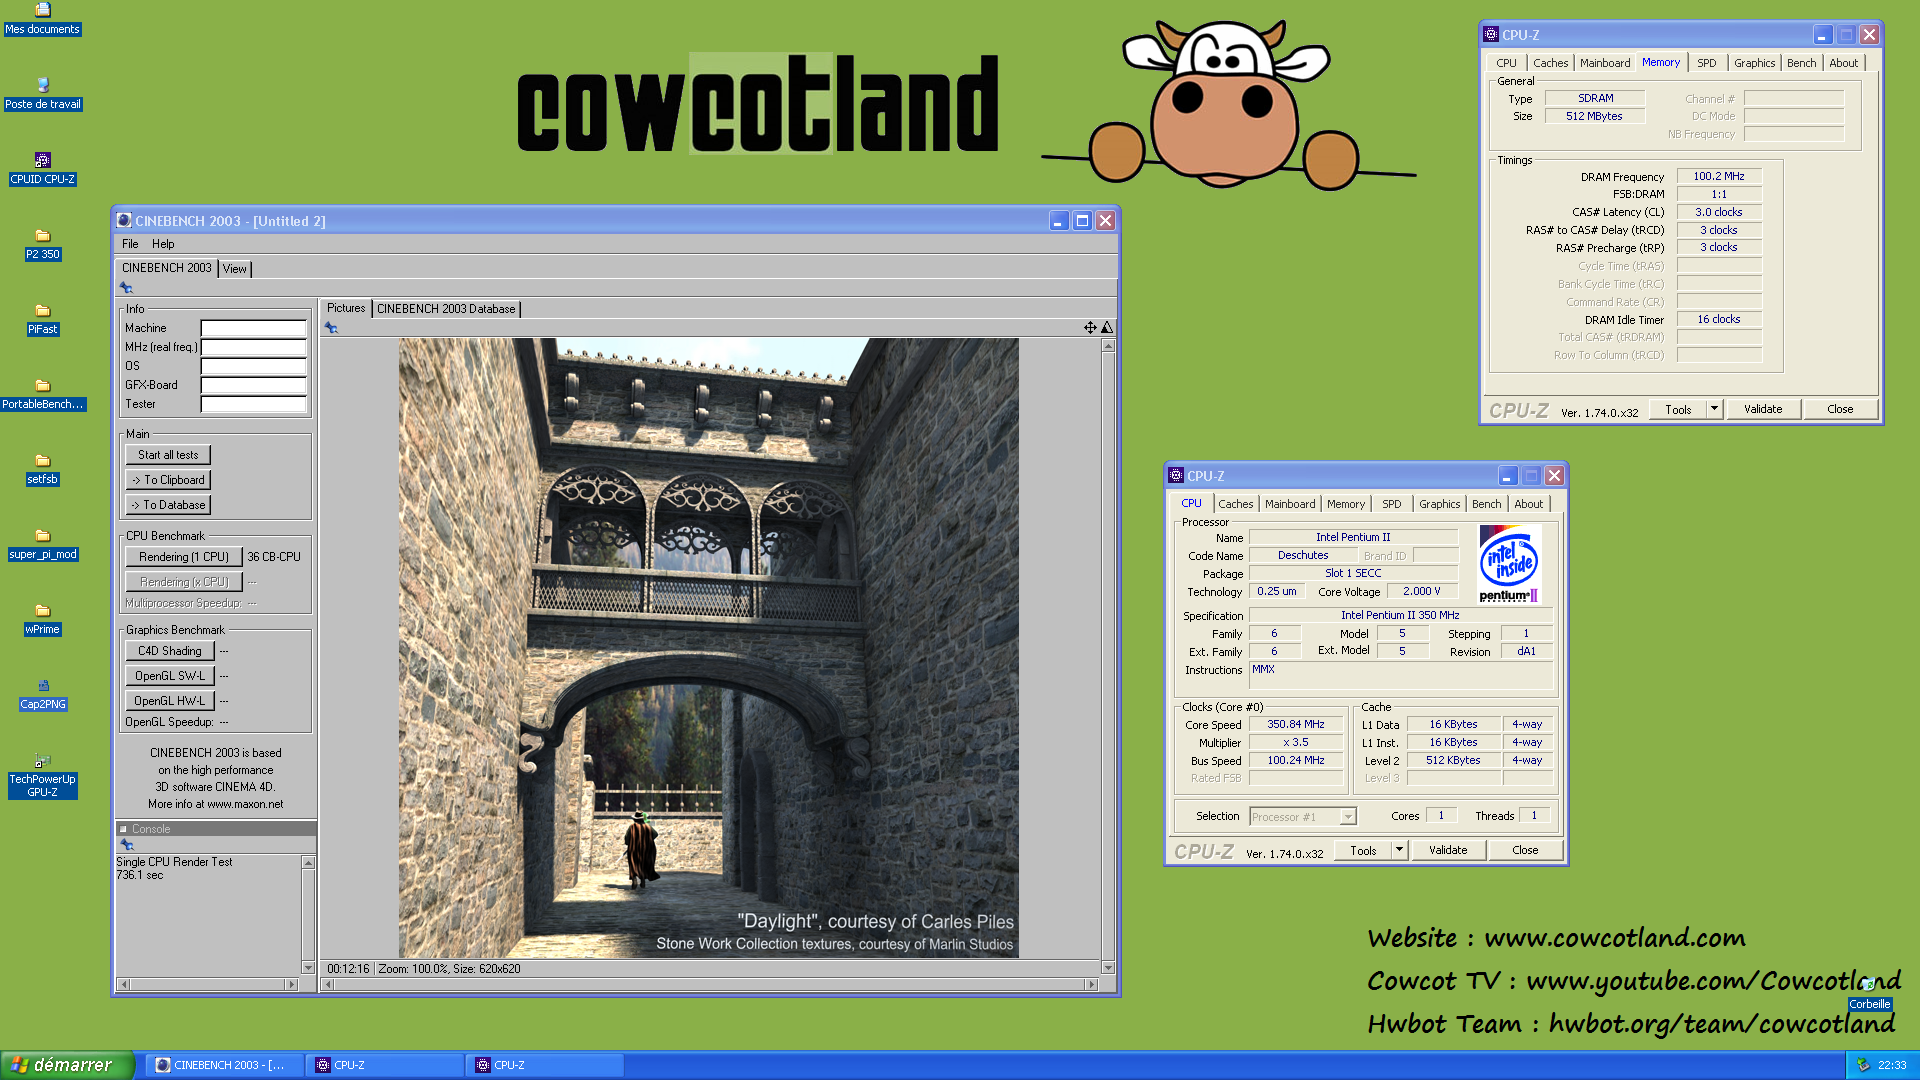Open the Help menu in CINEBENCH
The height and width of the screenshot is (1080, 1920).
163,244
